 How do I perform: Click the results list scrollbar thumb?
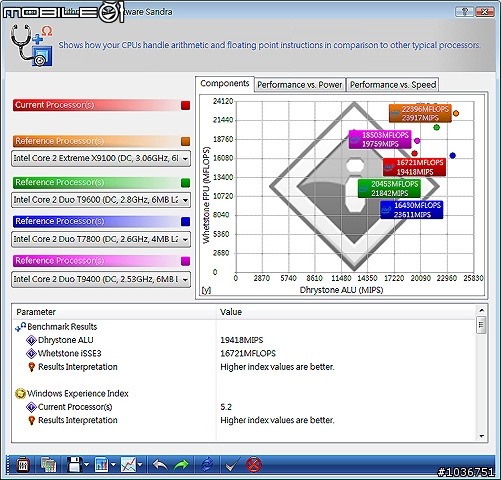[481, 324]
